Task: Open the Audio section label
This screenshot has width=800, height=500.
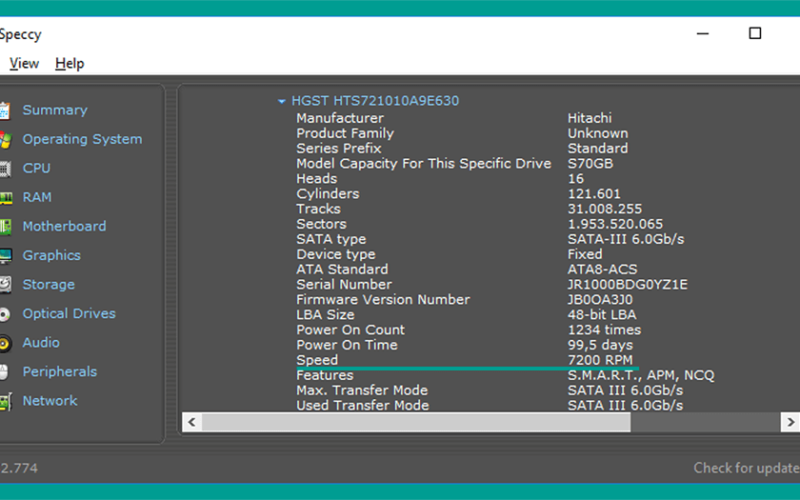Action: point(41,343)
